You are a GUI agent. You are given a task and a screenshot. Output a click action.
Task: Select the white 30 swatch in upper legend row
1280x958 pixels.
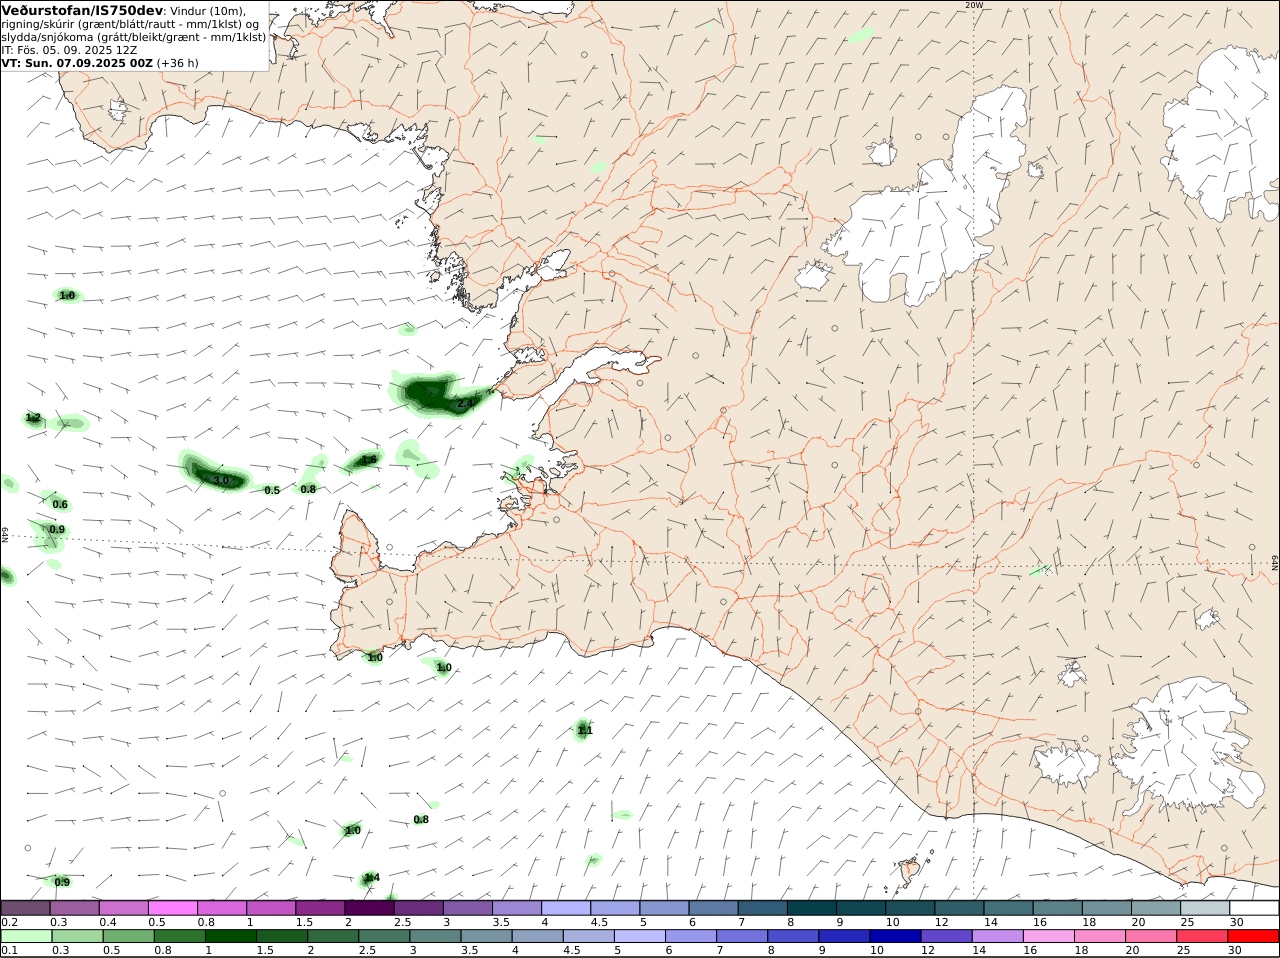pos(1254,908)
